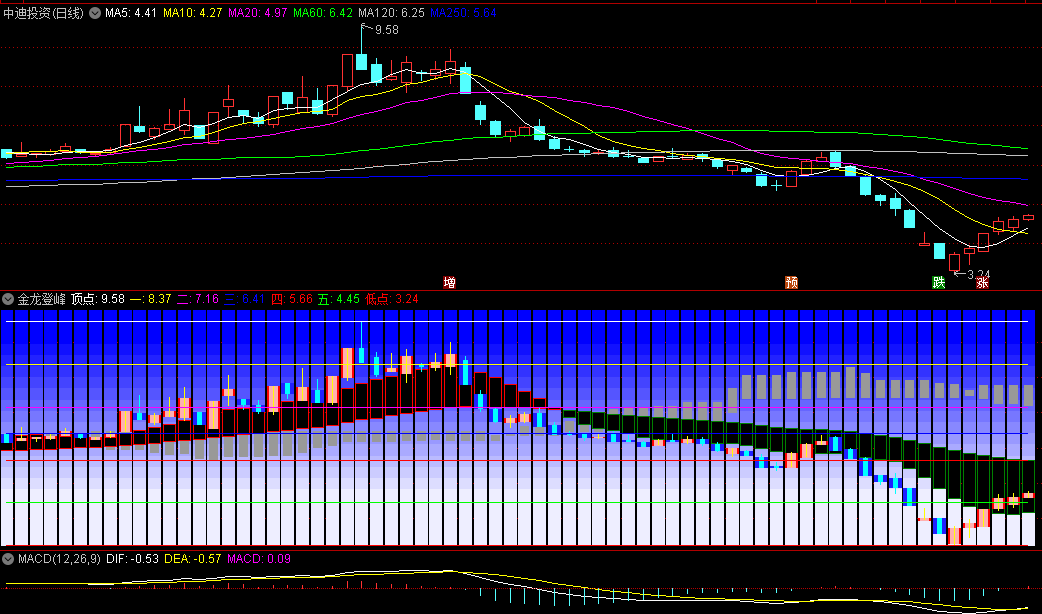The image size is (1042, 614).
Task: Expand the 金龙登峰 indicator dropdown
Action: pos(8,299)
